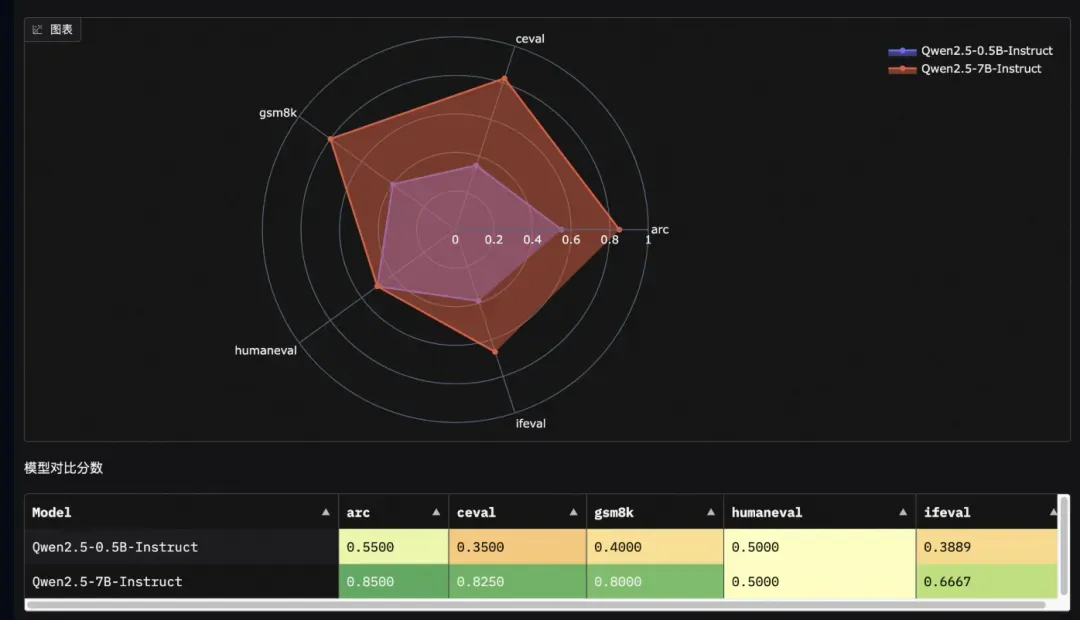
Task: Click the humaneval column header label
Action: pos(767,513)
